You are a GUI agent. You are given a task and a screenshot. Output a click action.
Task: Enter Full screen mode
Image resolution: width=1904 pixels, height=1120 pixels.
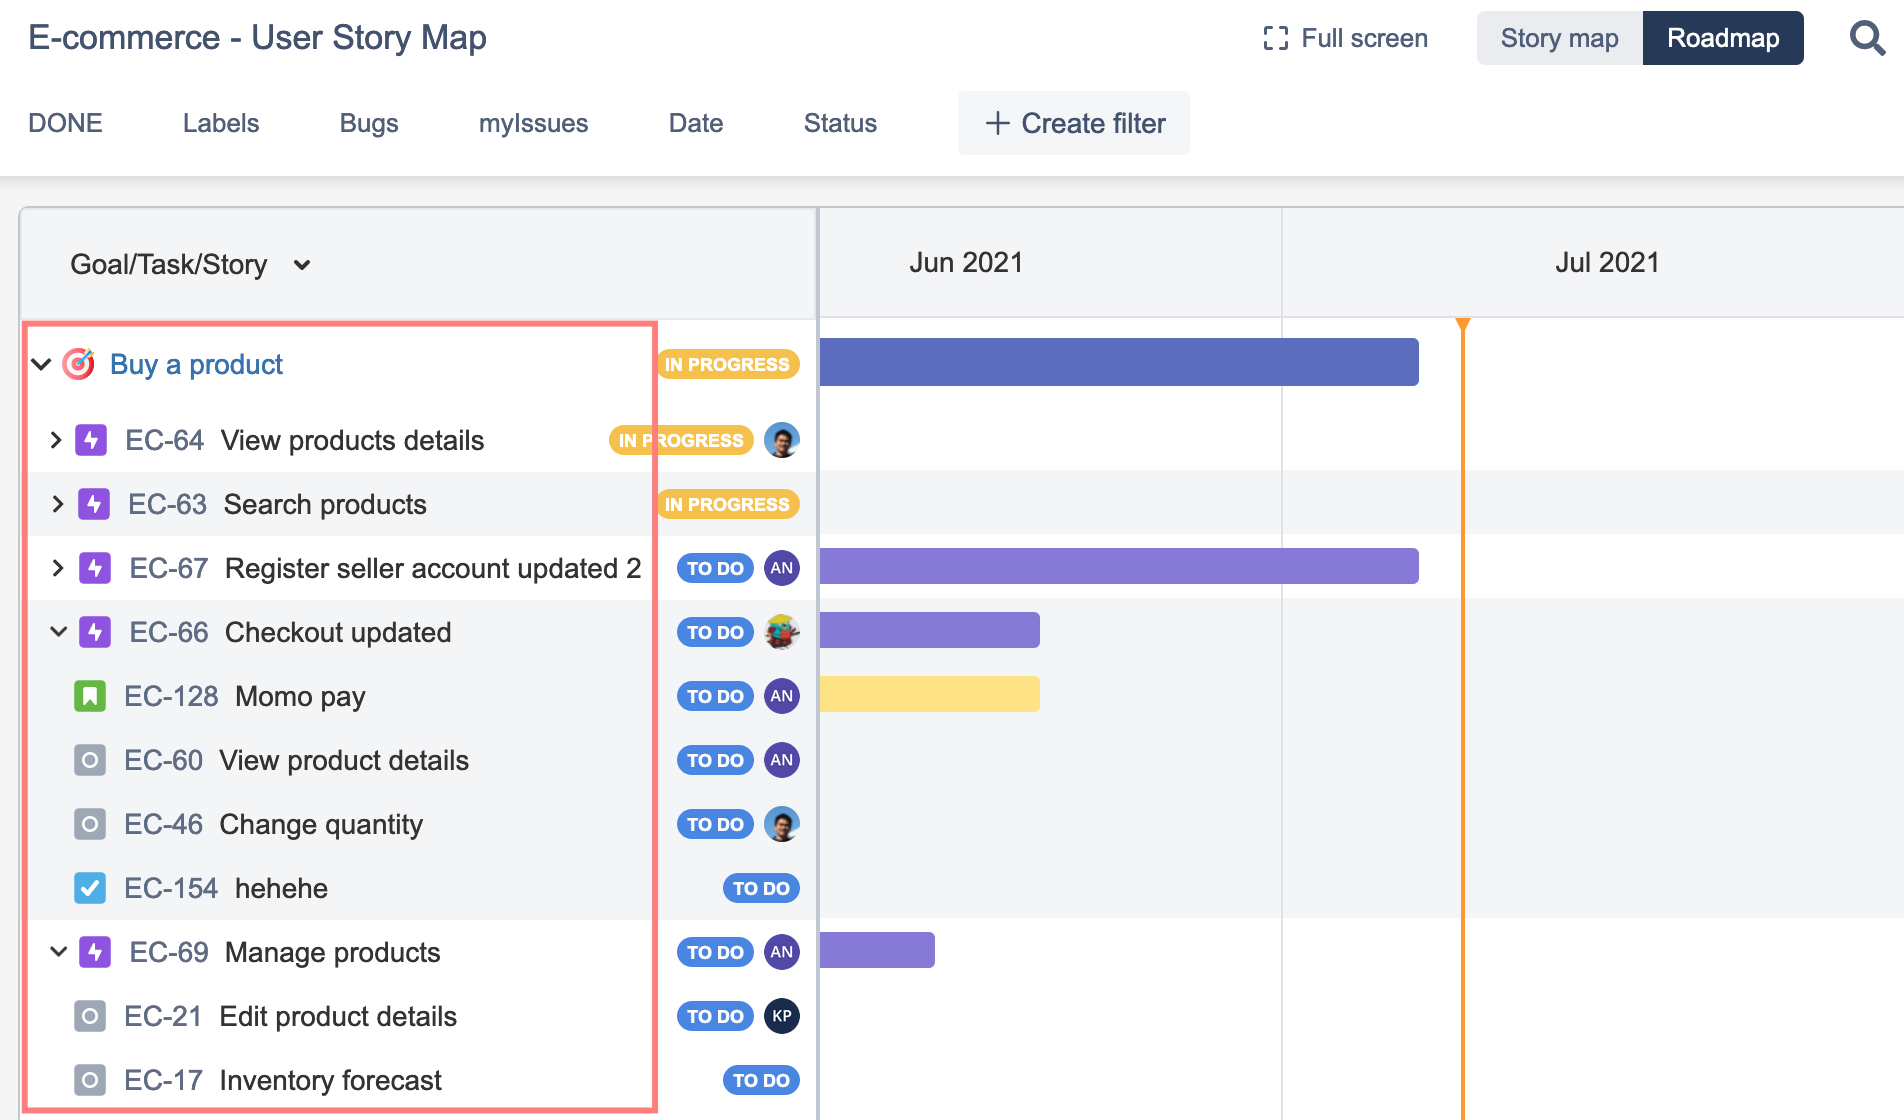(x=1345, y=39)
